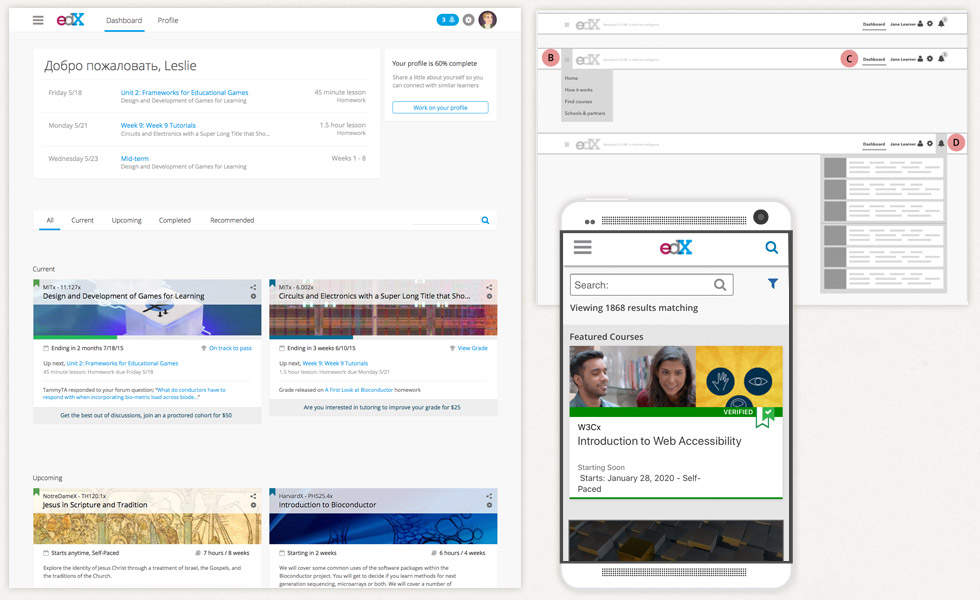This screenshot has width=980, height=600.
Task: Open the hamburger menu in the mobile mockup
Action: [582, 248]
